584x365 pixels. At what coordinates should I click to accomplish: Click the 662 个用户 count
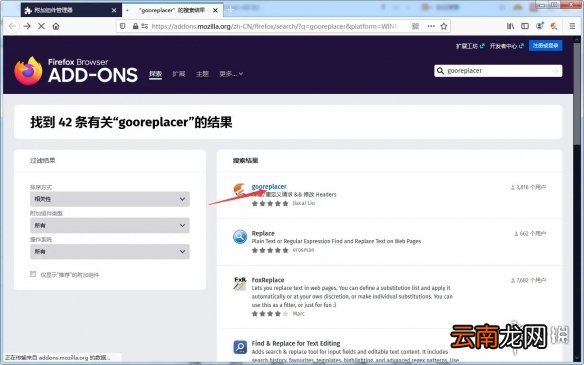[530, 234]
